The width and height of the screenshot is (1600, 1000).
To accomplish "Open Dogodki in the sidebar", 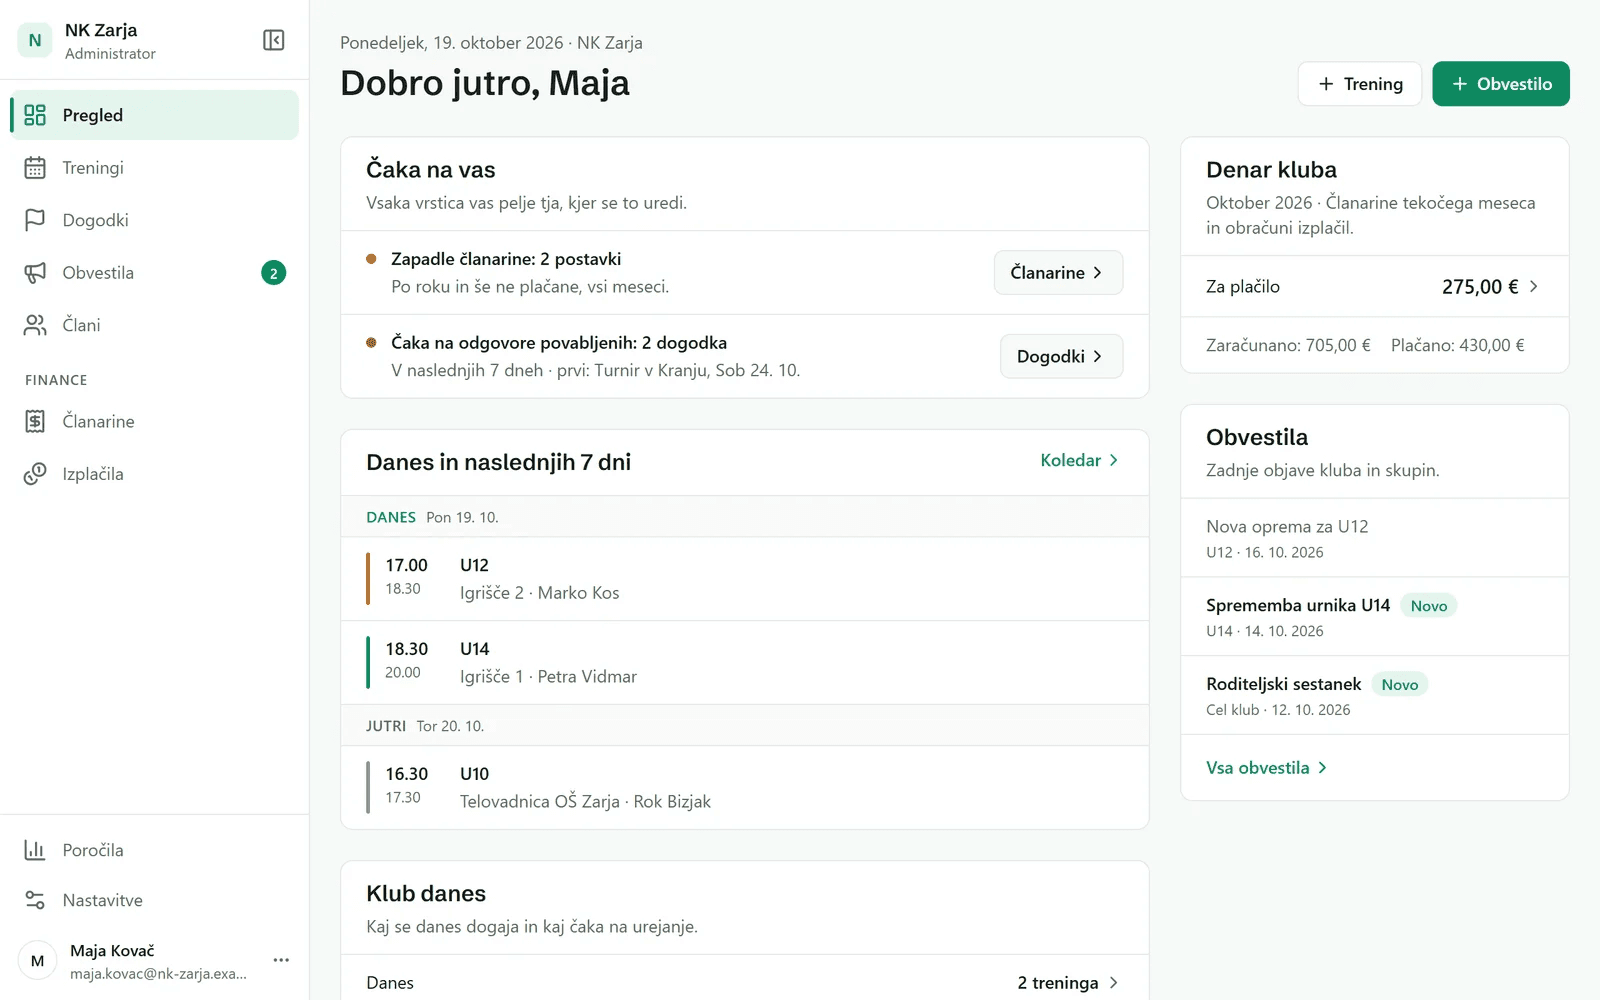I will 154,220.
